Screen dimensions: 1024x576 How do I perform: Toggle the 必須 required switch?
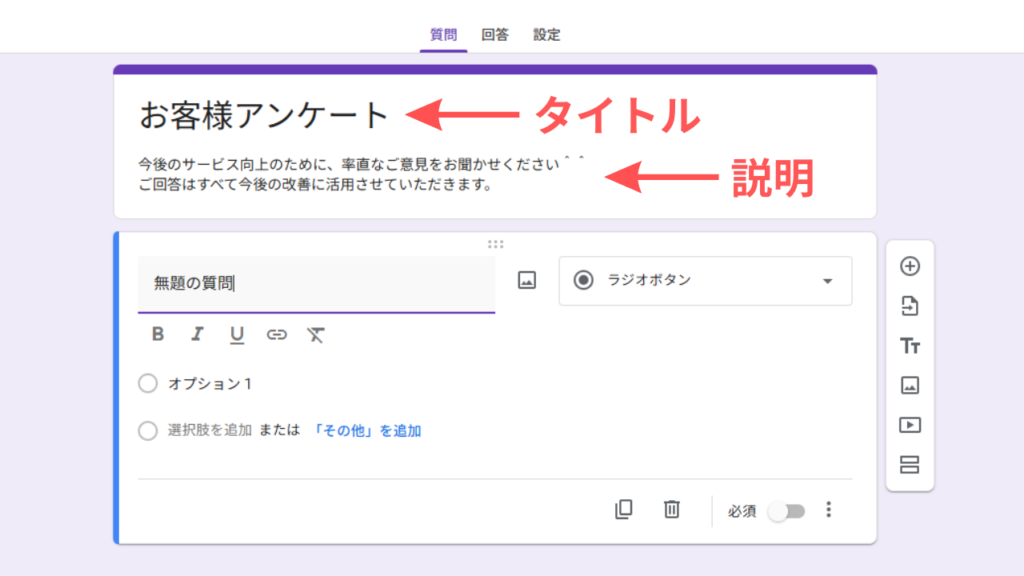click(786, 511)
